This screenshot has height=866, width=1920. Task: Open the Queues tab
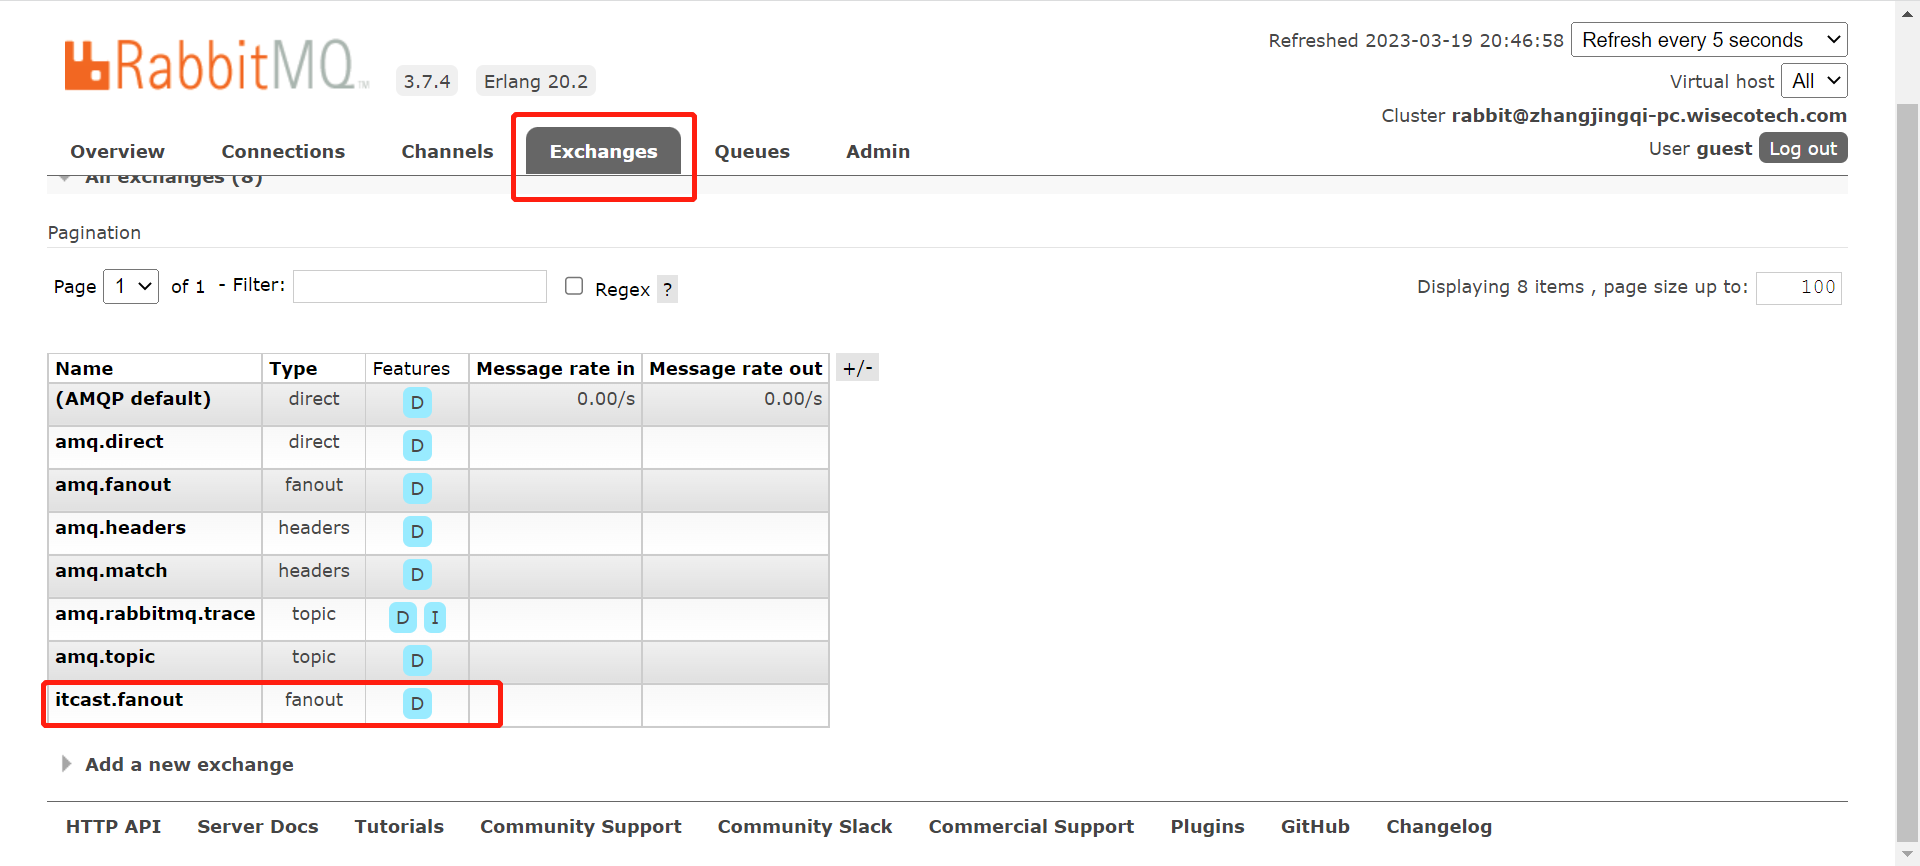752,151
